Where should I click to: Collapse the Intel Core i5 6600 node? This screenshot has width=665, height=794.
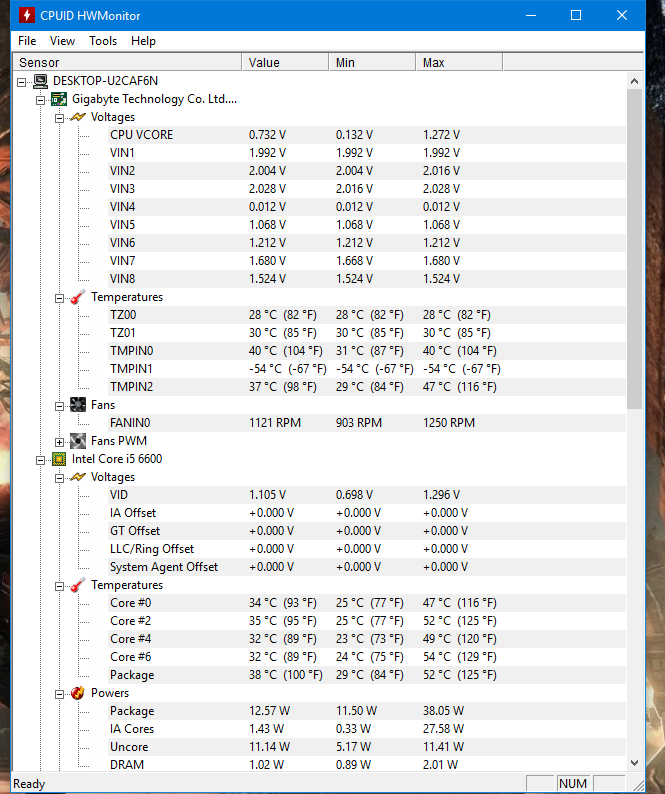[x=40, y=460]
